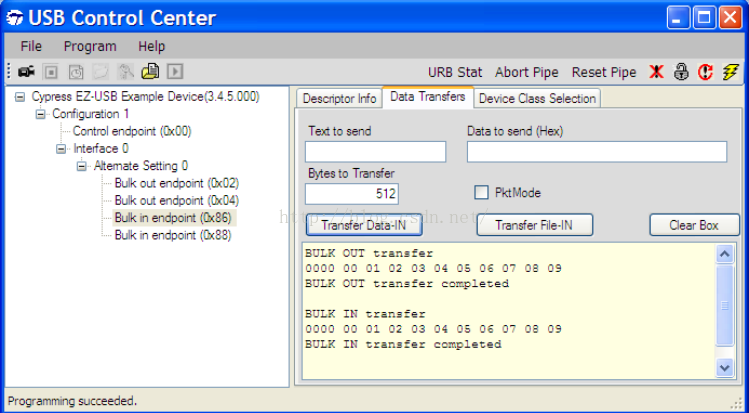Click the Data to send (Hex) field
This screenshot has height=413, width=749.
click(x=597, y=152)
